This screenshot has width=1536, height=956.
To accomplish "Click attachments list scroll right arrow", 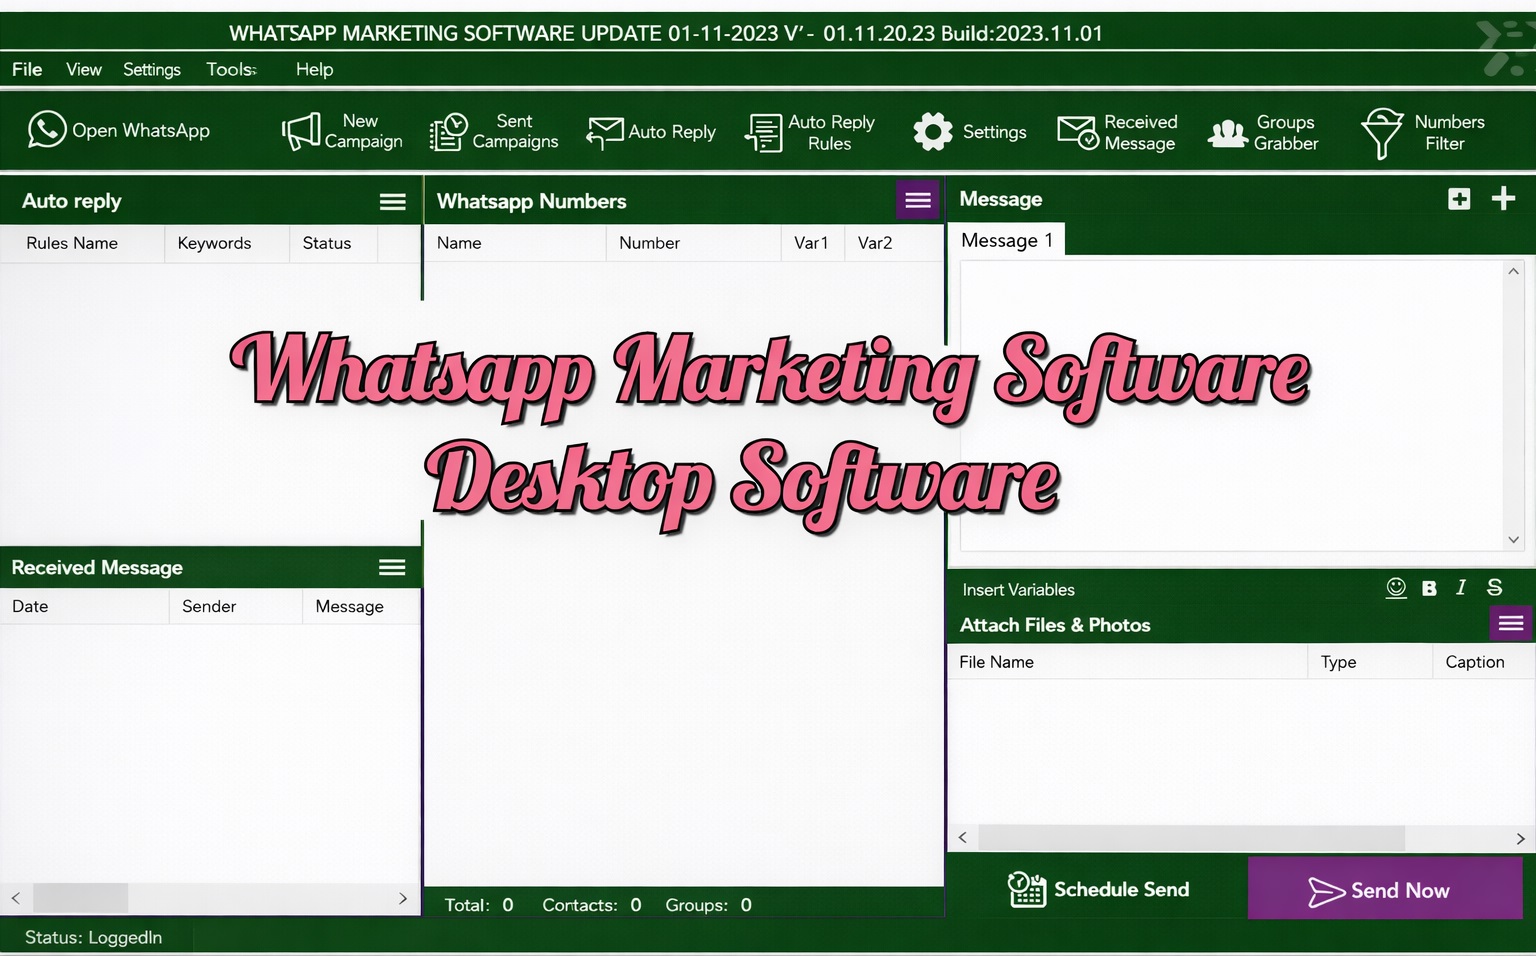I will pos(1520,838).
